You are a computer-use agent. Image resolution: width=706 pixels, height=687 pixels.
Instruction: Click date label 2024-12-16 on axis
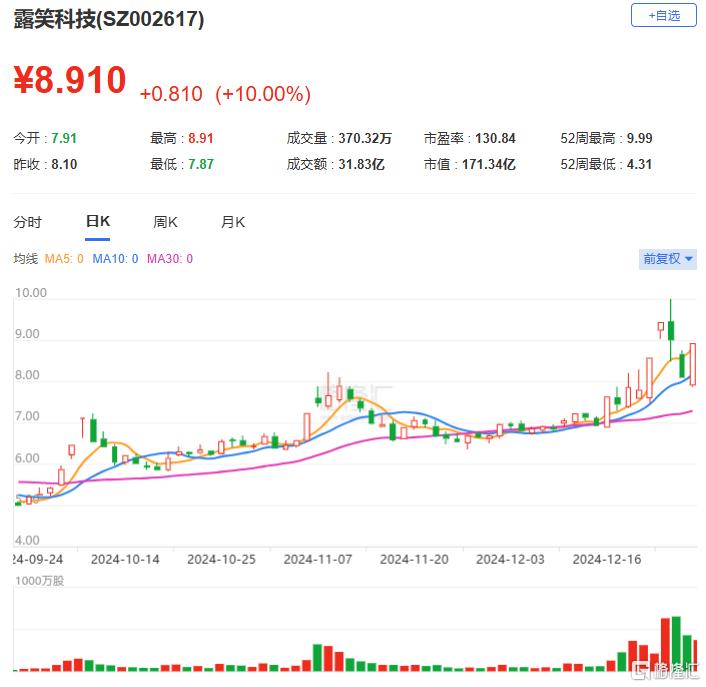click(x=607, y=560)
